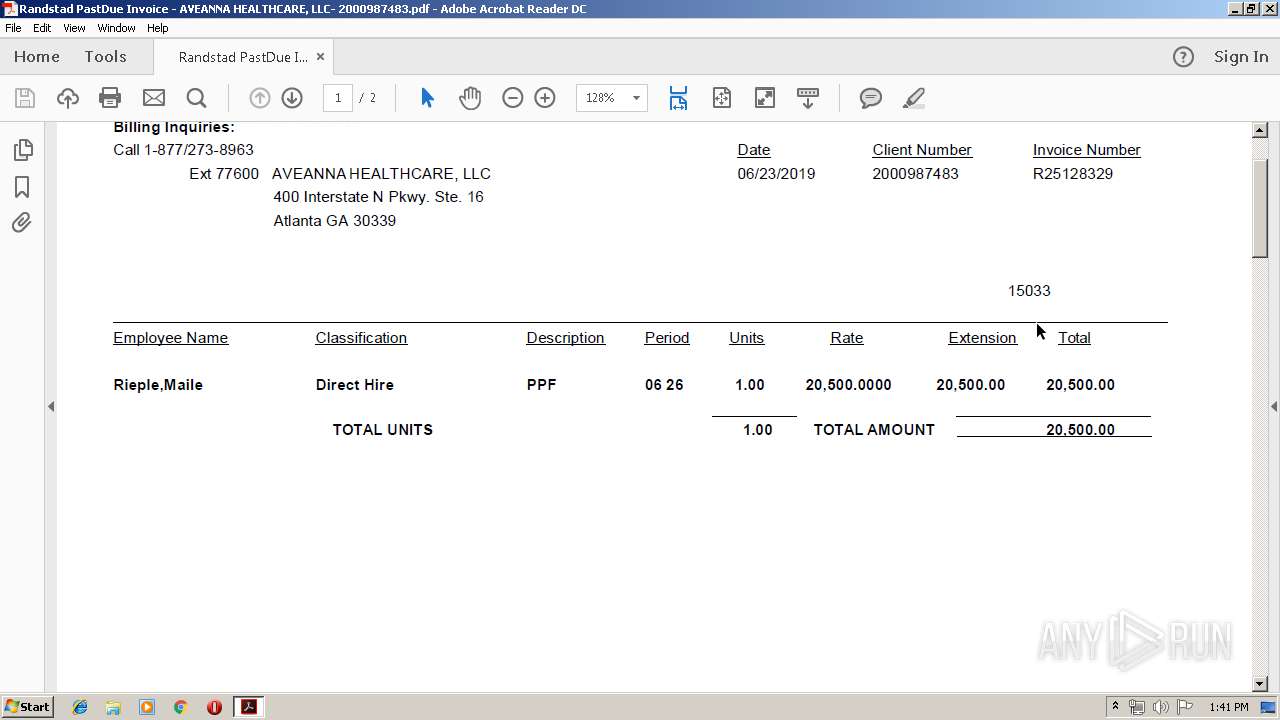The image size is (1280, 720).
Task: Click the Save file icon
Action: point(25,98)
